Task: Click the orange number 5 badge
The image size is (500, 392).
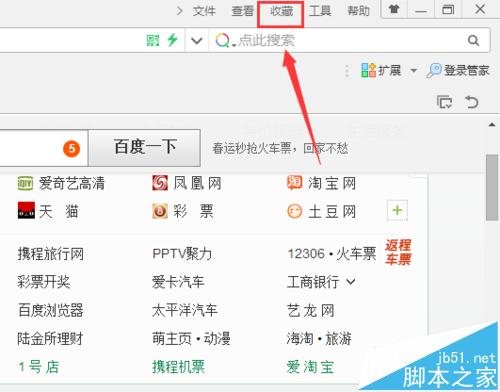Action: 72,149
